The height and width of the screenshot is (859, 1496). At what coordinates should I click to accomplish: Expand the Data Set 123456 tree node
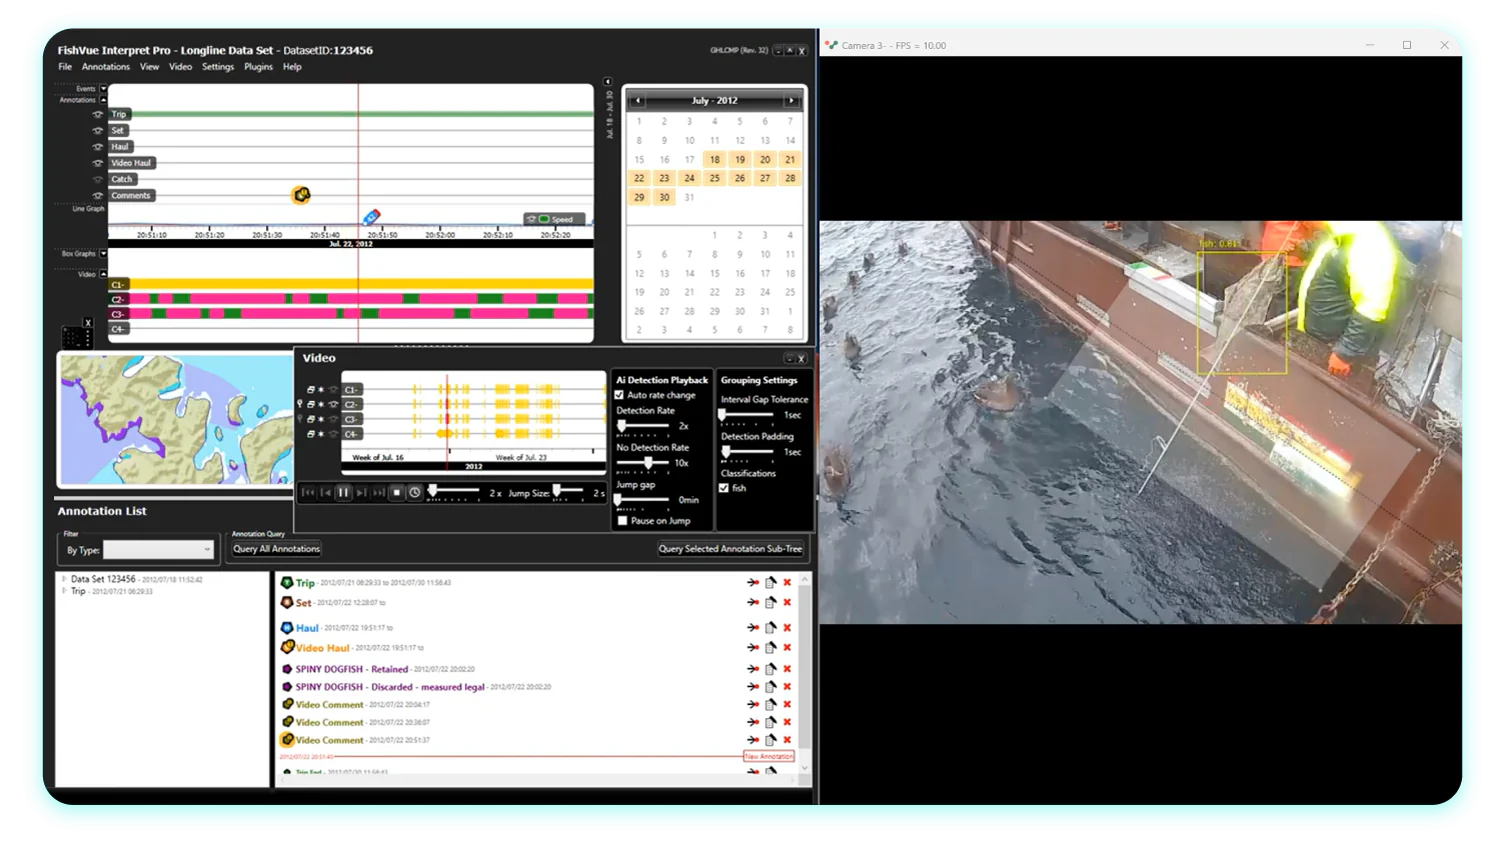coord(64,579)
